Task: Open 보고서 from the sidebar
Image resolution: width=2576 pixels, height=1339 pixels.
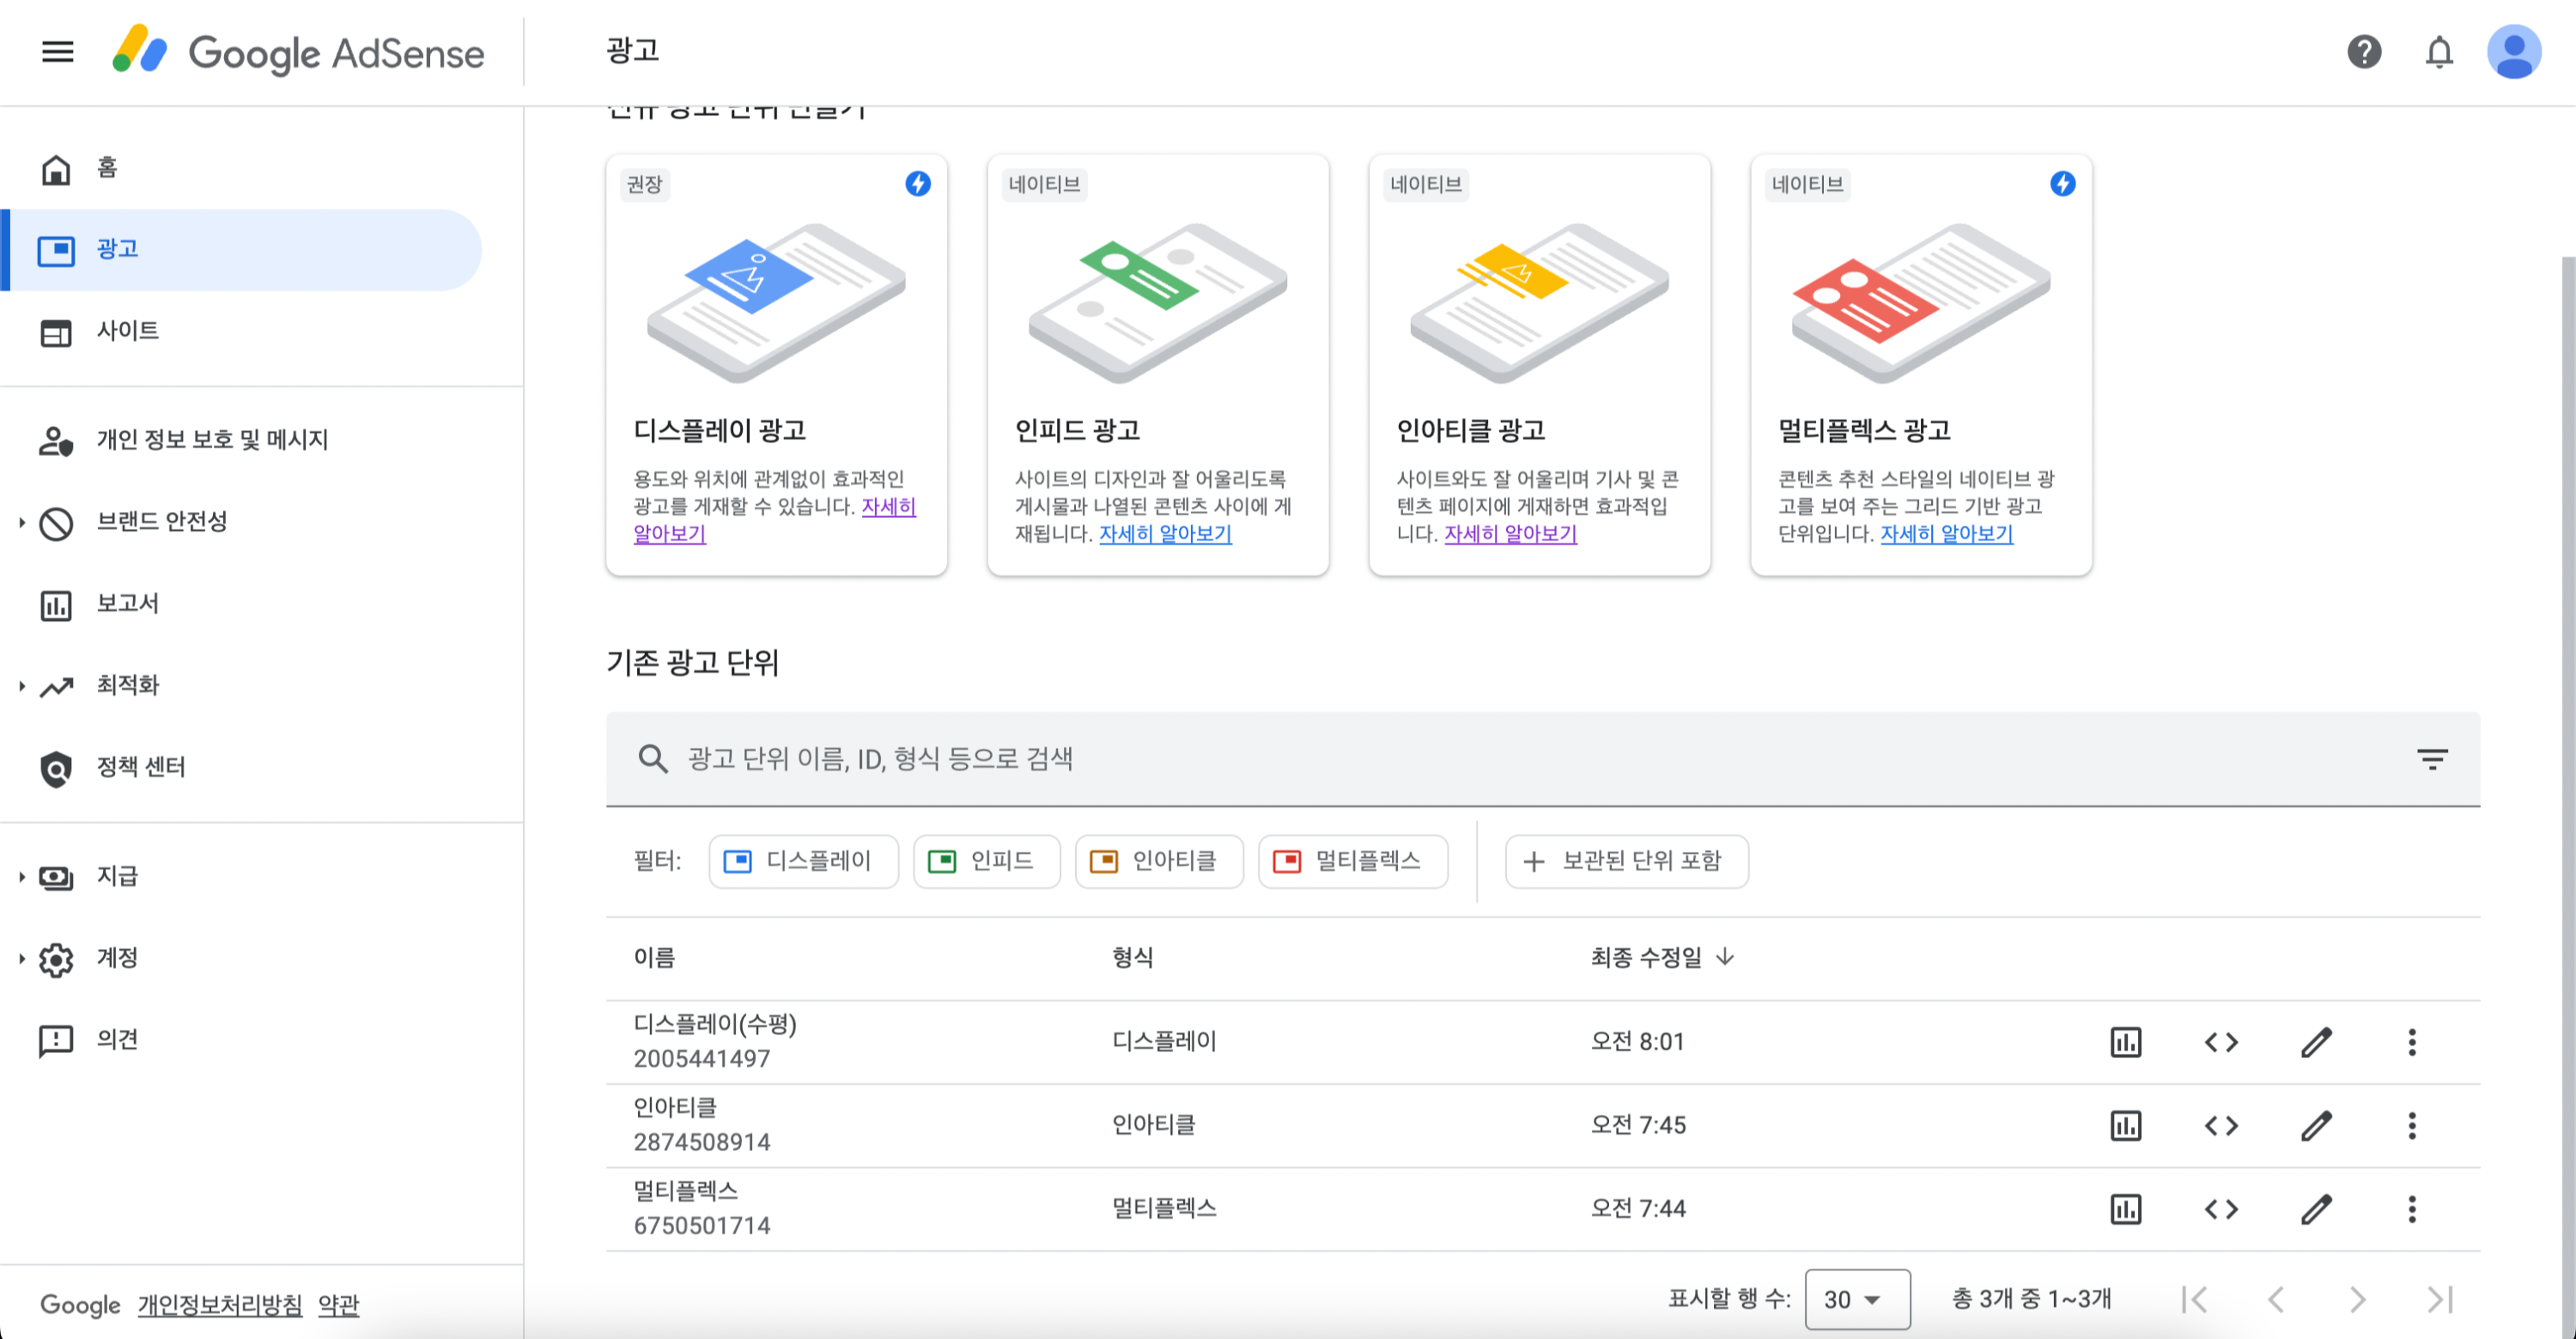Action: (x=128, y=604)
